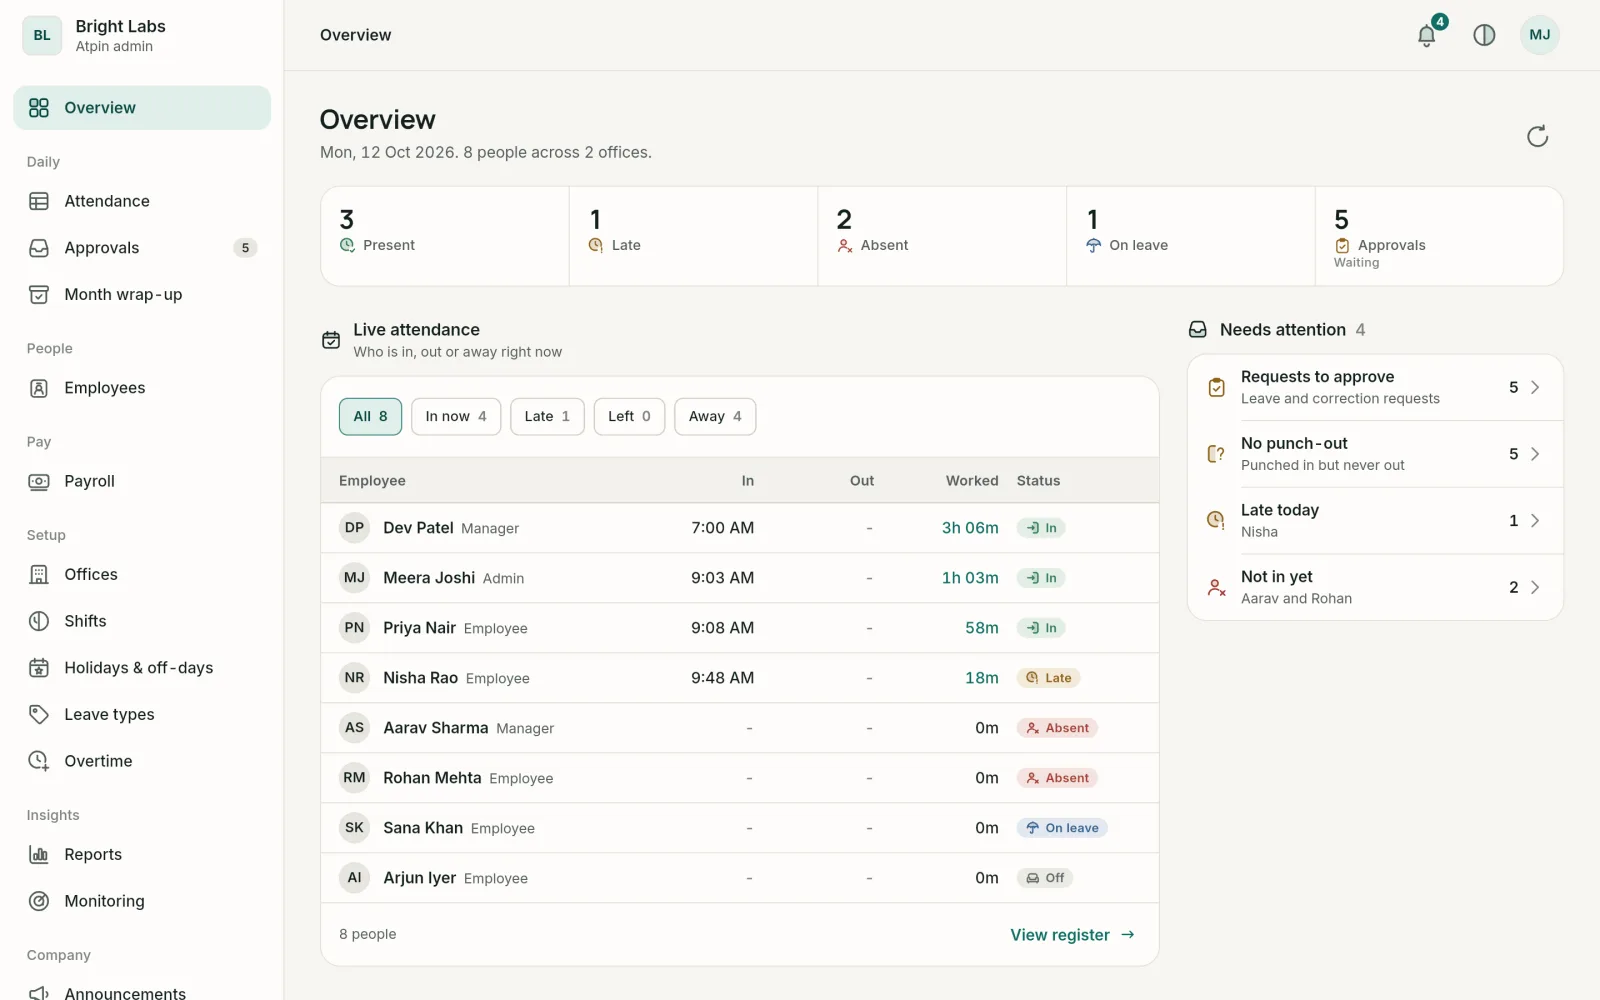This screenshot has height=1000, width=1600.
Task: Click the BL Bright Labs logo
Action: (x=42, y=35)
